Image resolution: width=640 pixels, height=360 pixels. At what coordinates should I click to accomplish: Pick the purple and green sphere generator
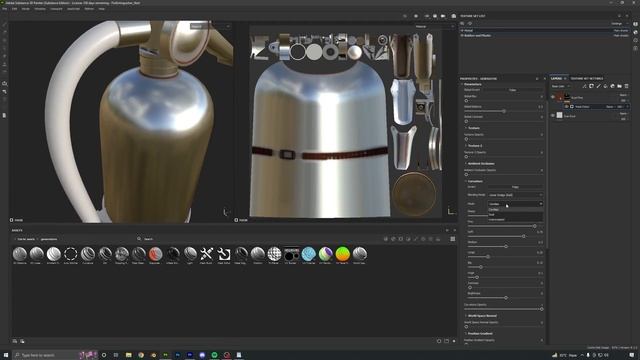click(325, 254)
